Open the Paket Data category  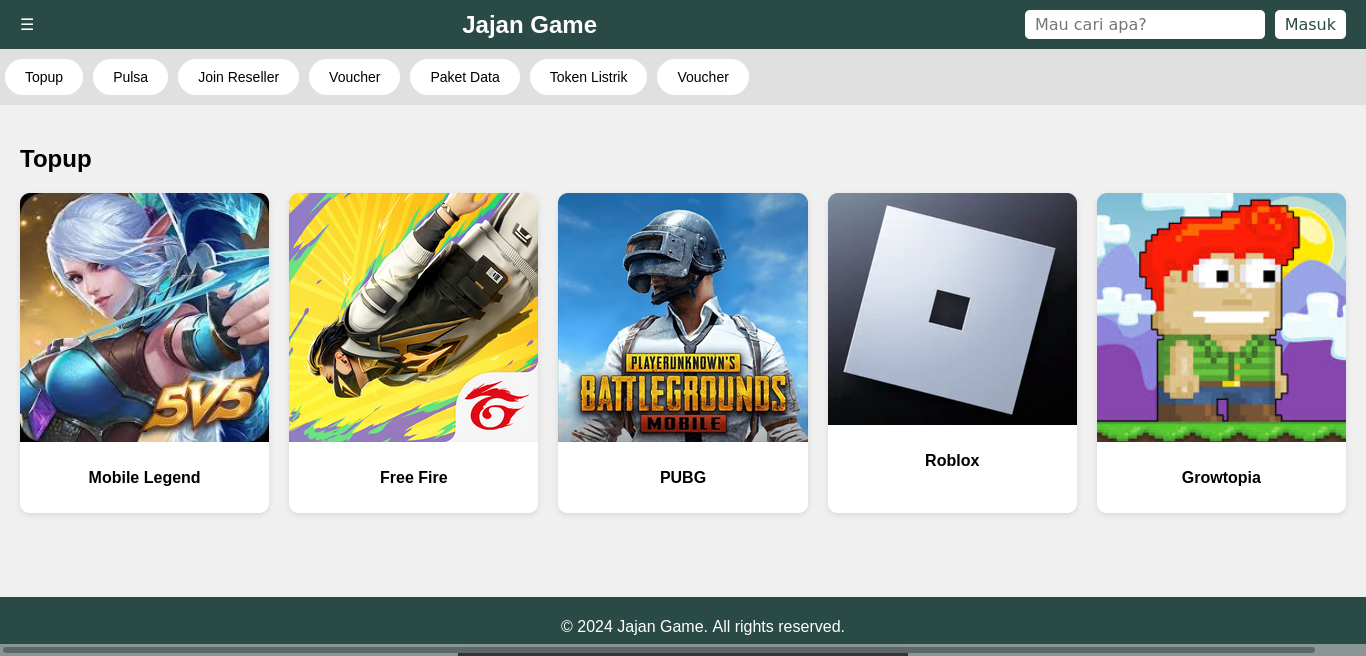pos(464,77)
